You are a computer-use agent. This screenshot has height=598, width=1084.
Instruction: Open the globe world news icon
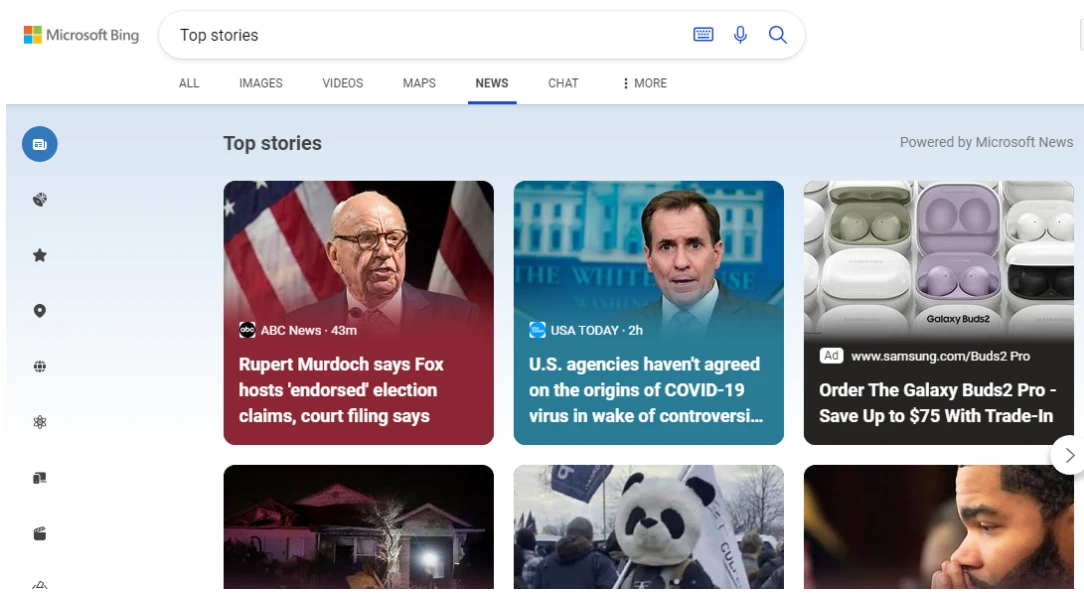40,367
